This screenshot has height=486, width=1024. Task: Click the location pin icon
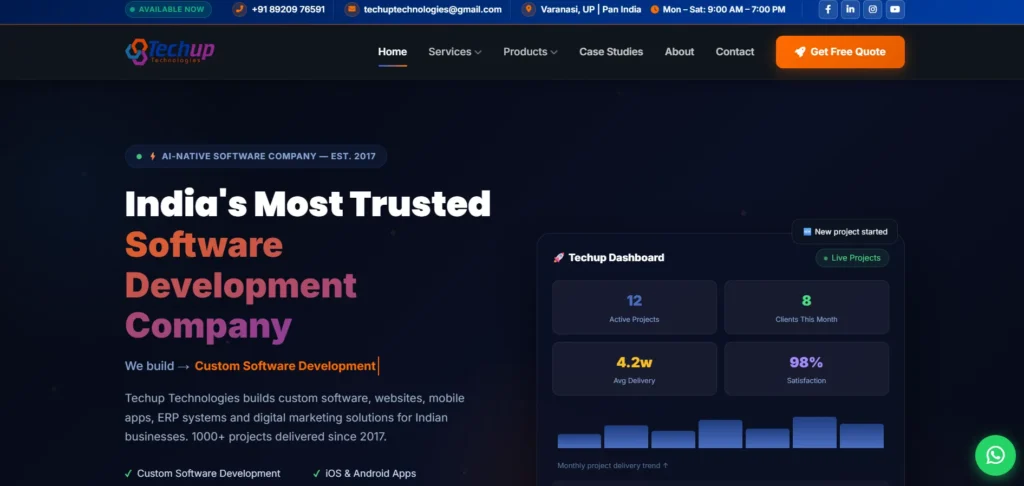528,9
